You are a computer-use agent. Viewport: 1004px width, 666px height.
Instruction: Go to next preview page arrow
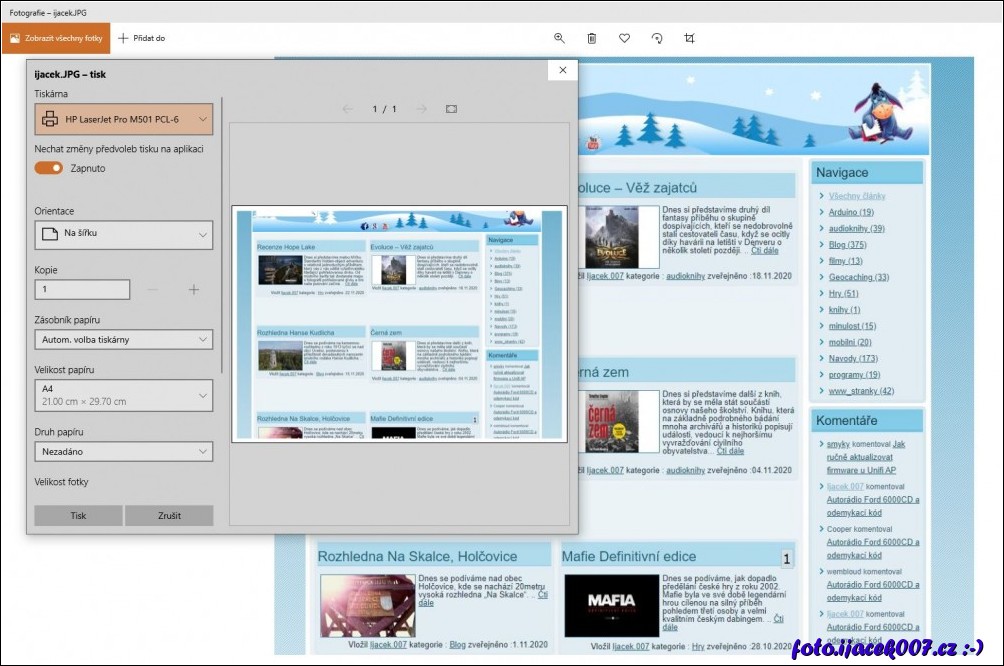pyautogui.click(x=421, y=109)
